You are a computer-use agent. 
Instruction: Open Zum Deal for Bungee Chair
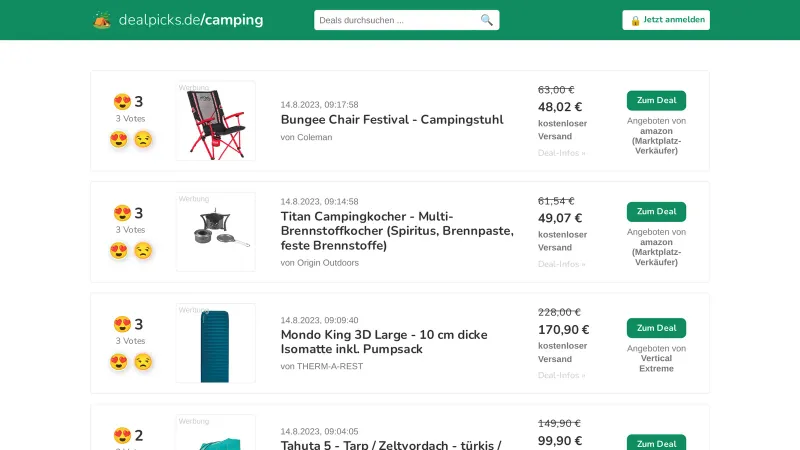pyautogui.click(x=656, y=100)
